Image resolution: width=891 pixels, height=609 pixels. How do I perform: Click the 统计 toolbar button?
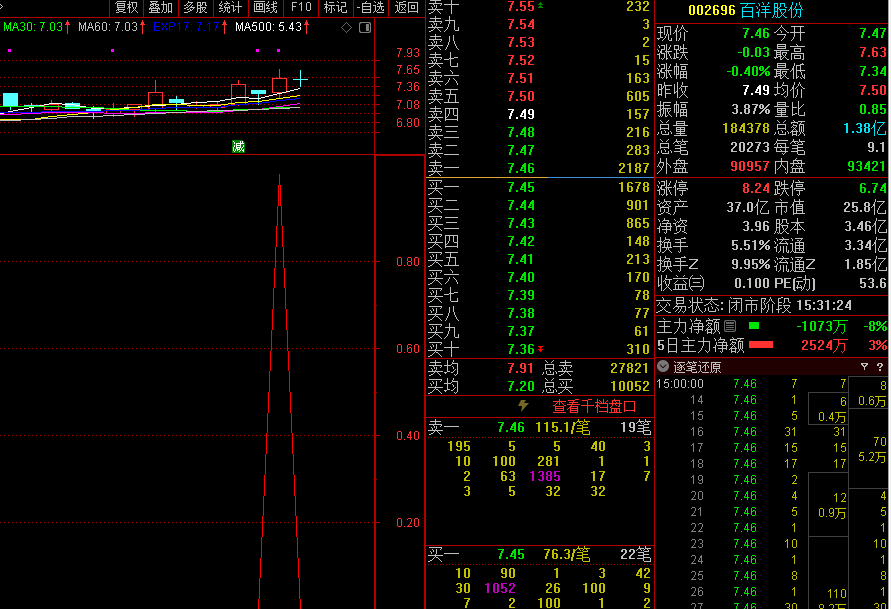coord(230,7)
